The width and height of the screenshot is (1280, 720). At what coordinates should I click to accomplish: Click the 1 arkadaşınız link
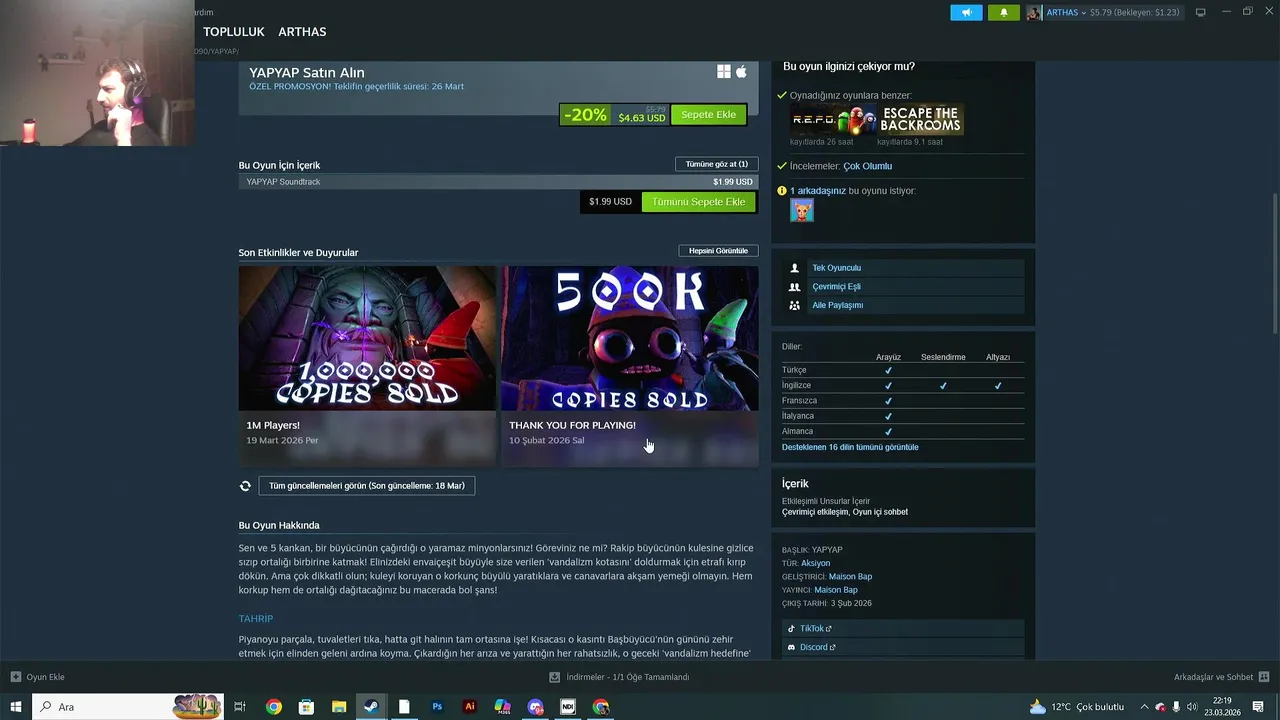818,191
